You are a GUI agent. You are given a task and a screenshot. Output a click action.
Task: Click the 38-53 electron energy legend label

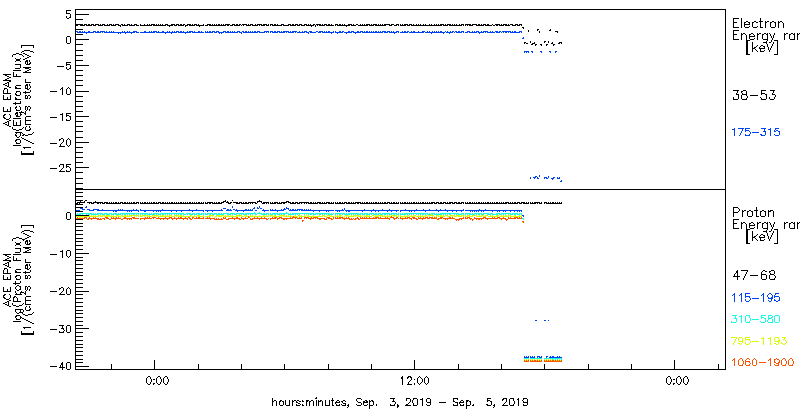tap(754, 96)
